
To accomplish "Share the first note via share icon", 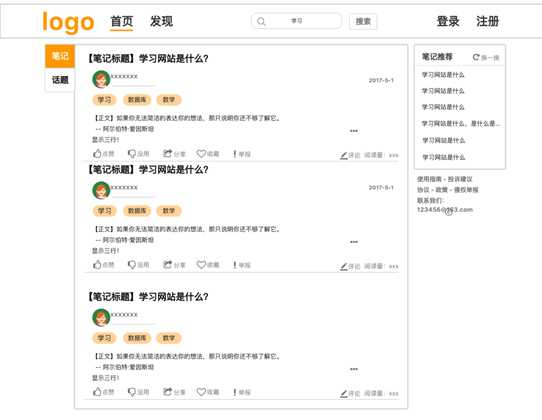I will pos(167,153).
